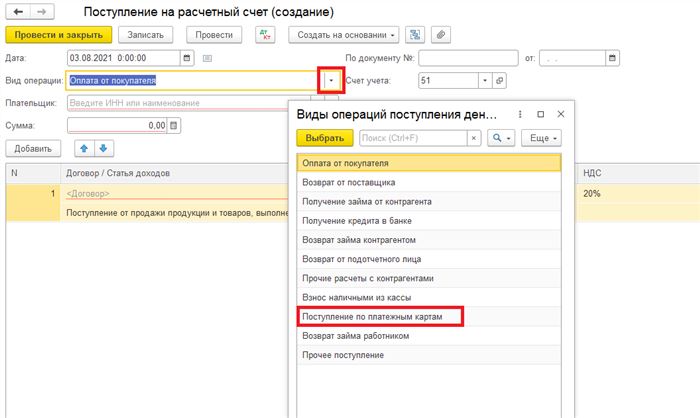Image resolution: width=700 pixels, height=418 pixels.
Task: Click the Добавить button
Action: pos(33,149)
